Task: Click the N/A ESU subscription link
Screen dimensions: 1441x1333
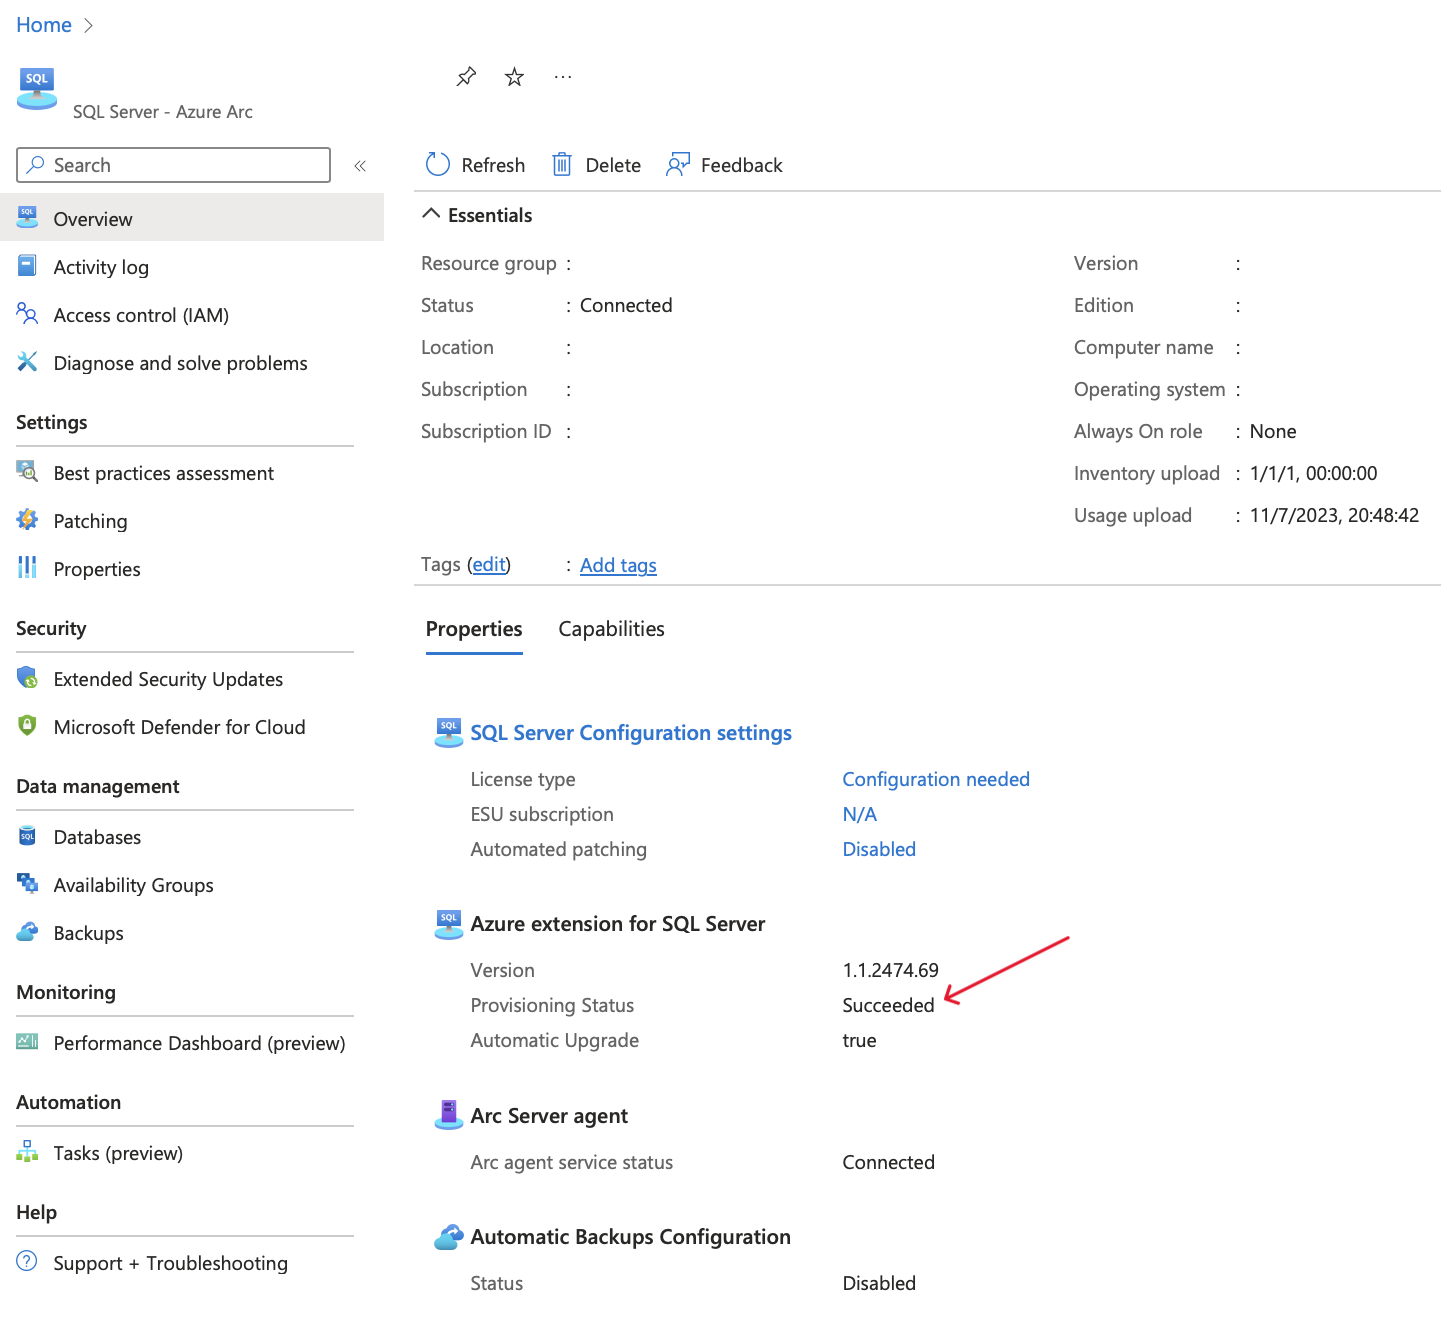Action: tap(859, 814)
